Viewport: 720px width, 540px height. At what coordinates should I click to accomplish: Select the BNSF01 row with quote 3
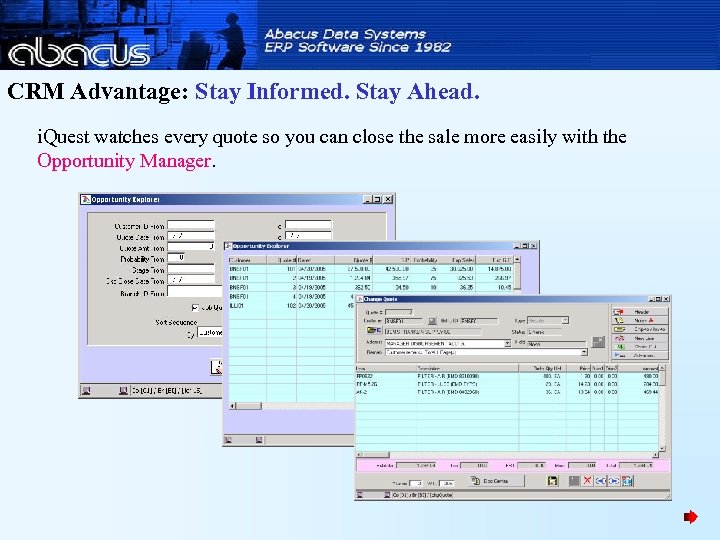371,287
